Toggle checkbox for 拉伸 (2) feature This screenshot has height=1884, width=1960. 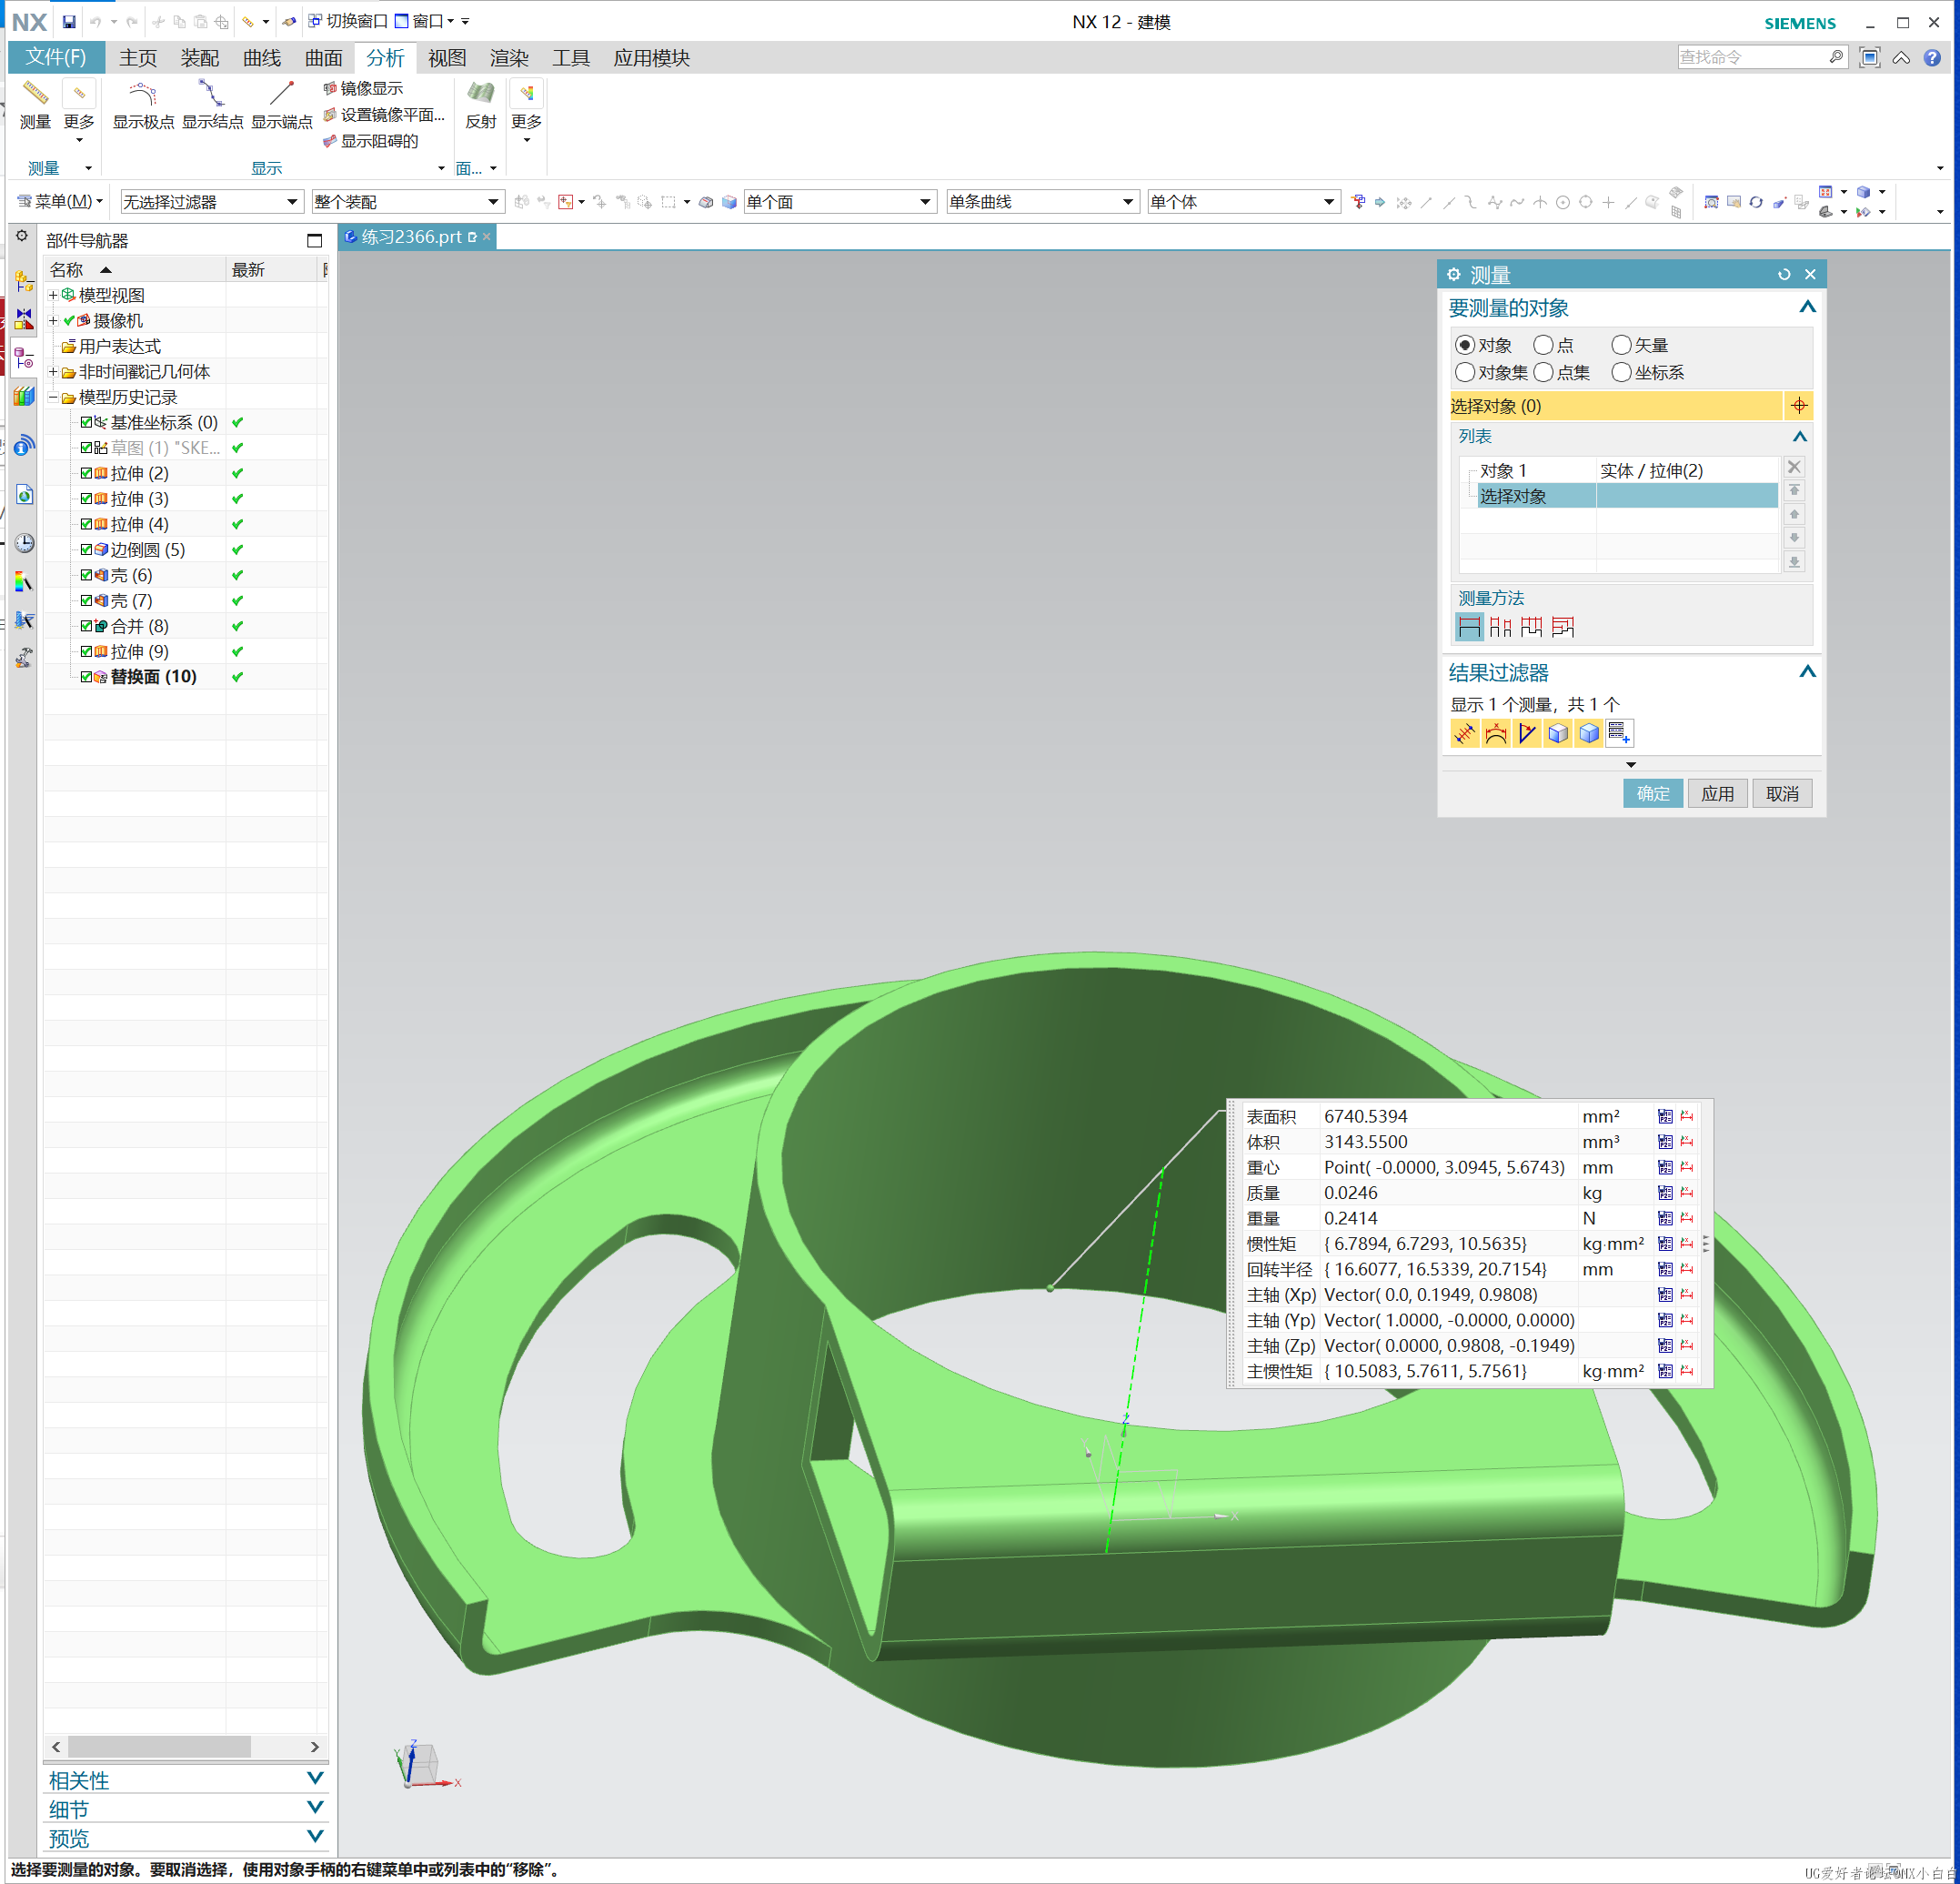[x=86, y=473]
